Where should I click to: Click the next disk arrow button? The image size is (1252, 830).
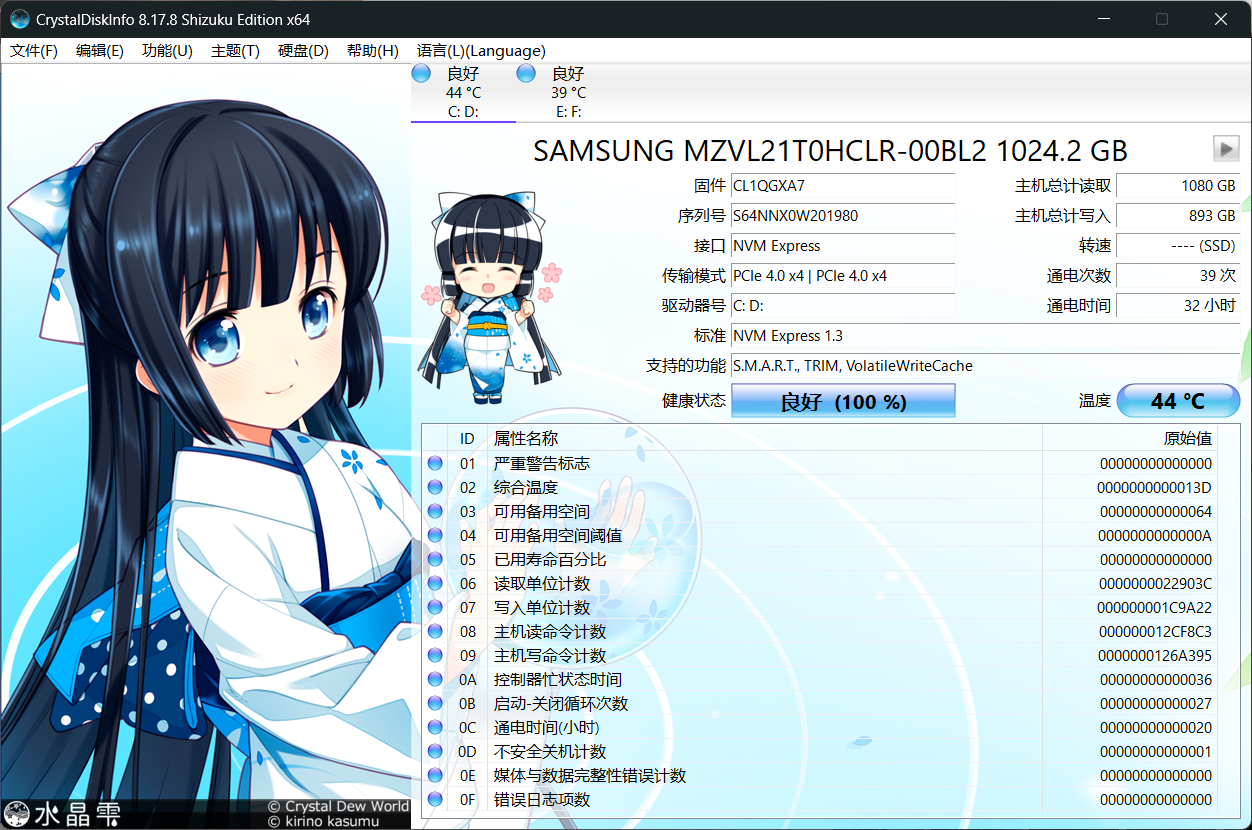pos(1226,149)
